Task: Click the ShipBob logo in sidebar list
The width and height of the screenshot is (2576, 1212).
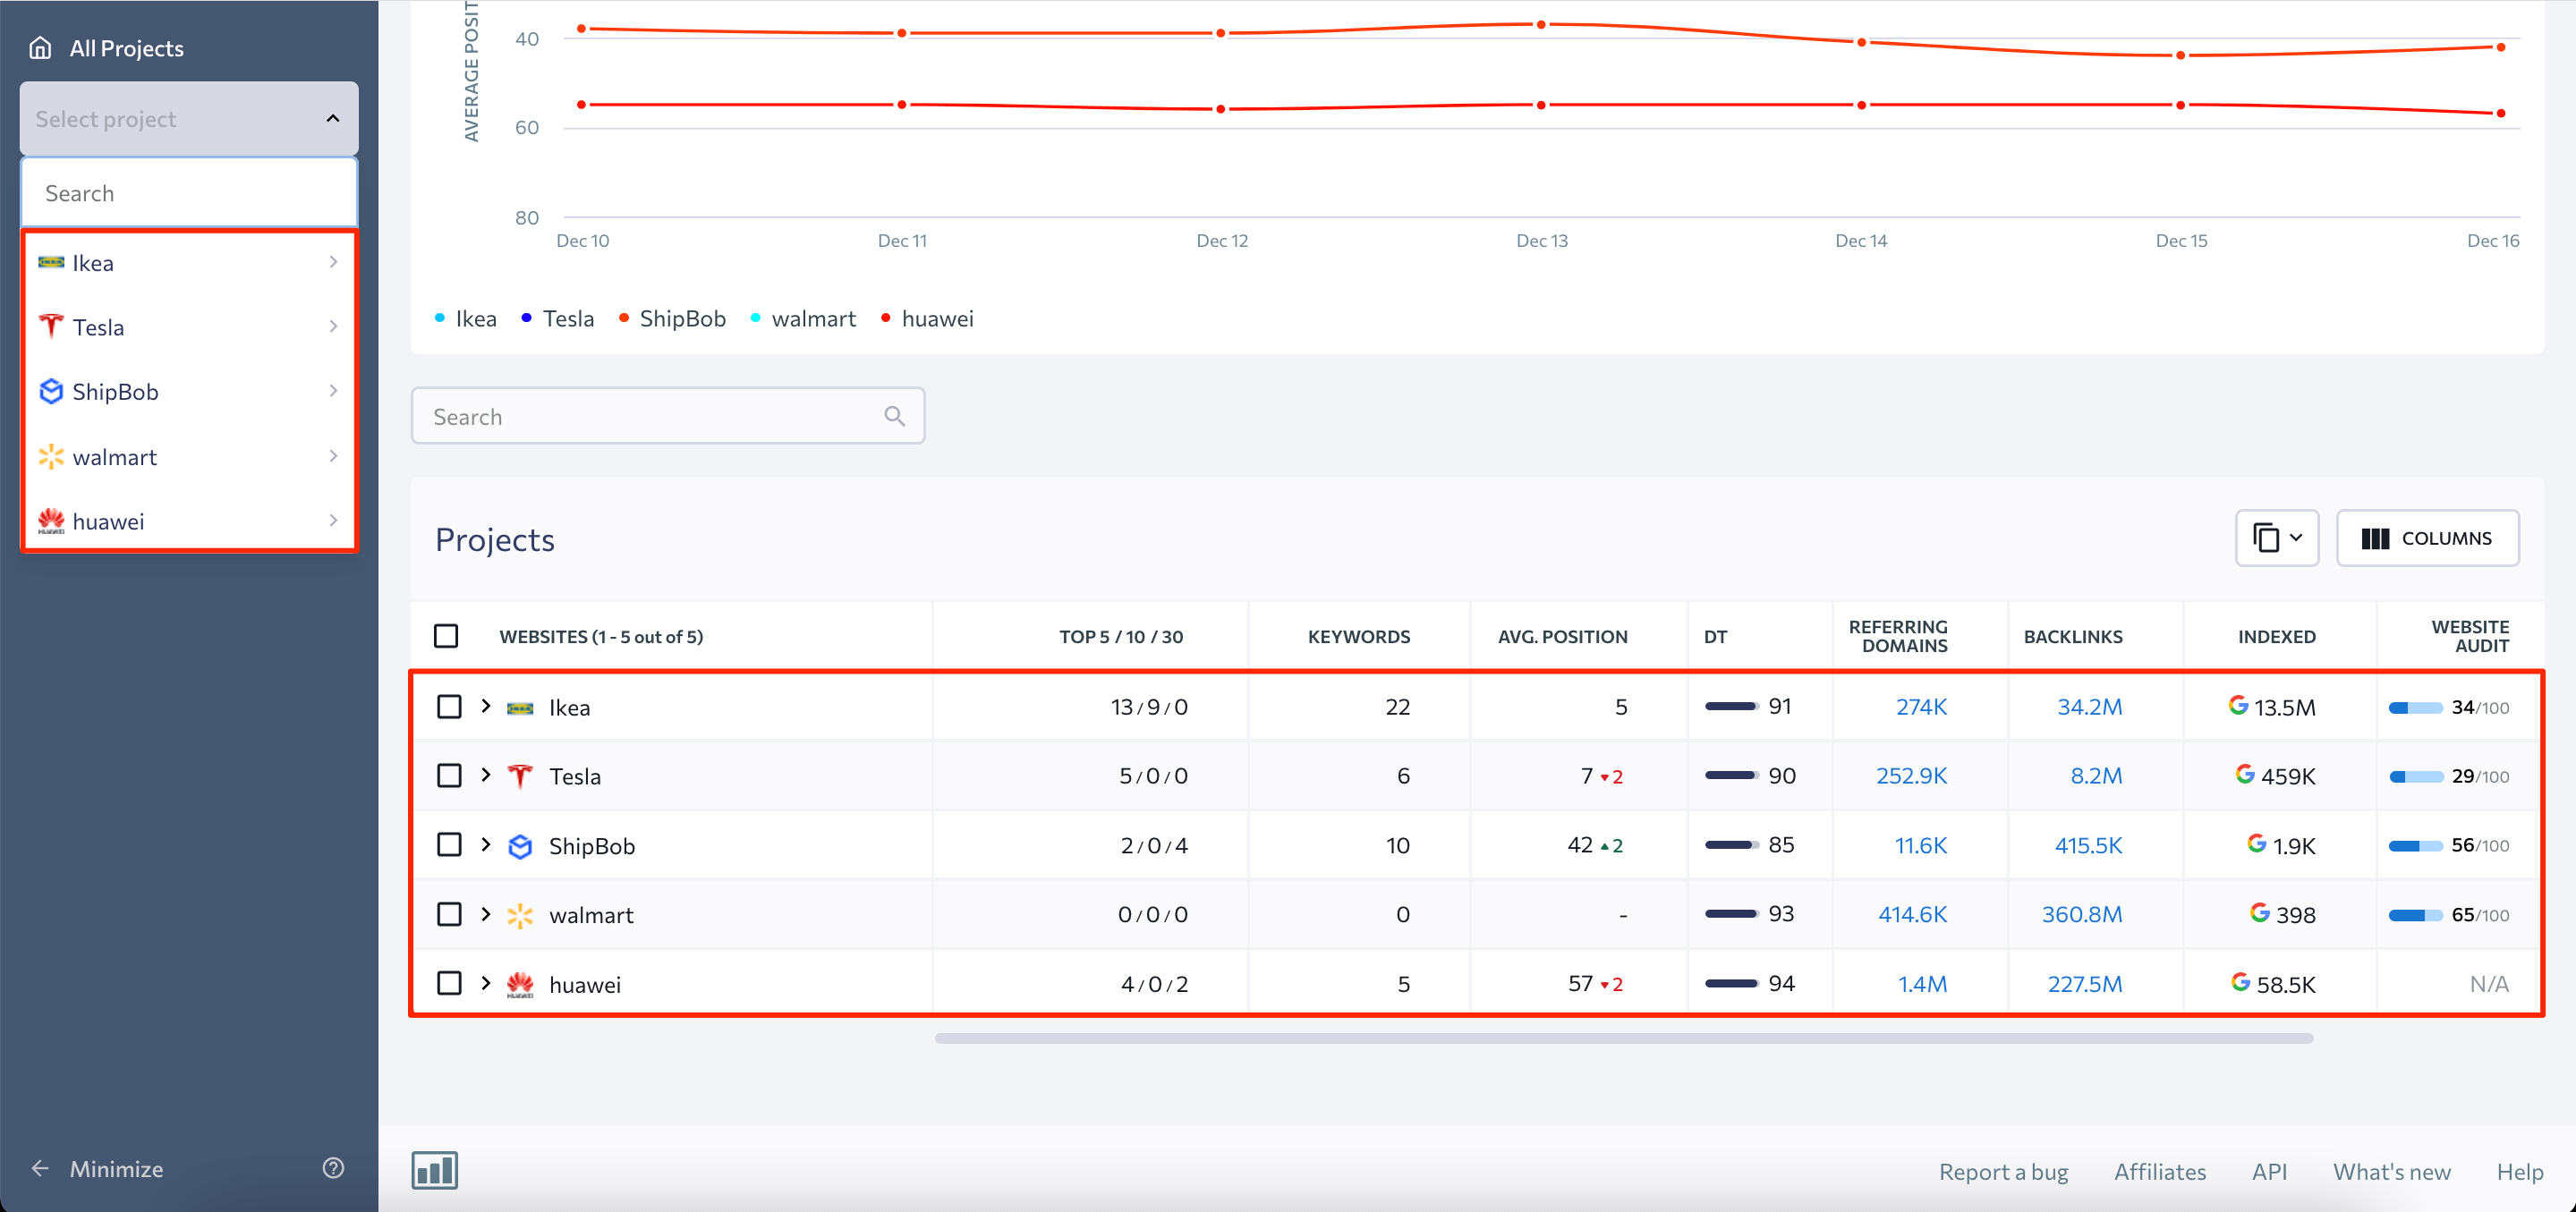Action: tap(51, 391)
